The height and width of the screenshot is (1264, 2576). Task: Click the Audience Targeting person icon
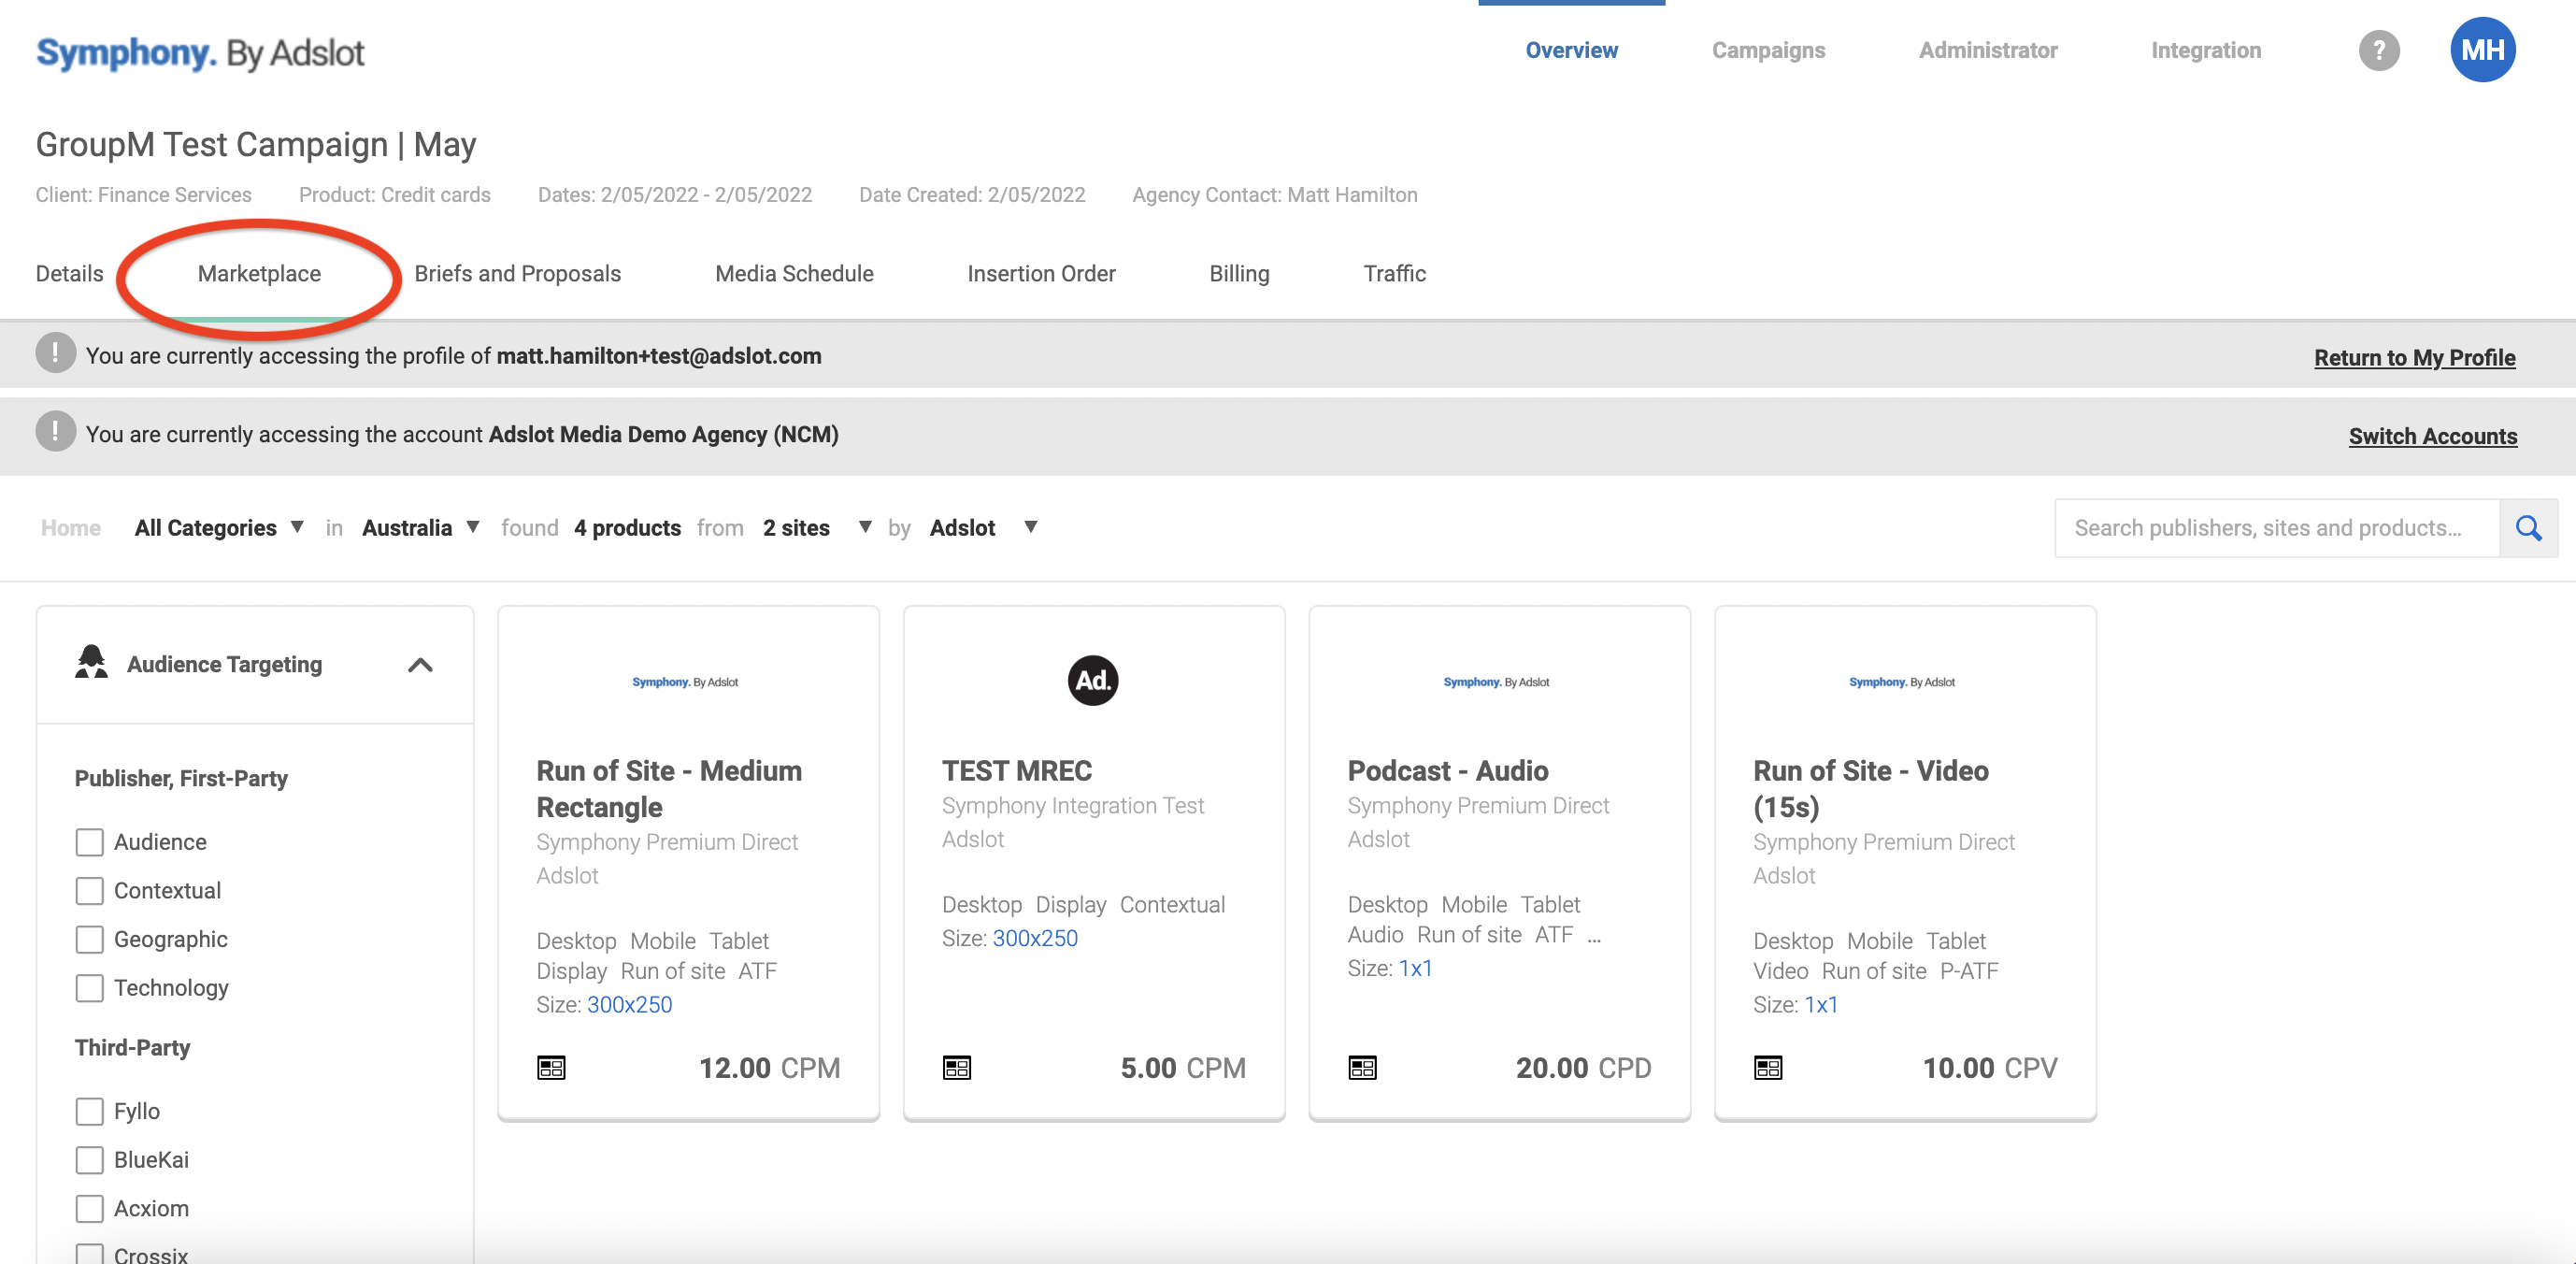pyautogui.click(x=91, y=662)
